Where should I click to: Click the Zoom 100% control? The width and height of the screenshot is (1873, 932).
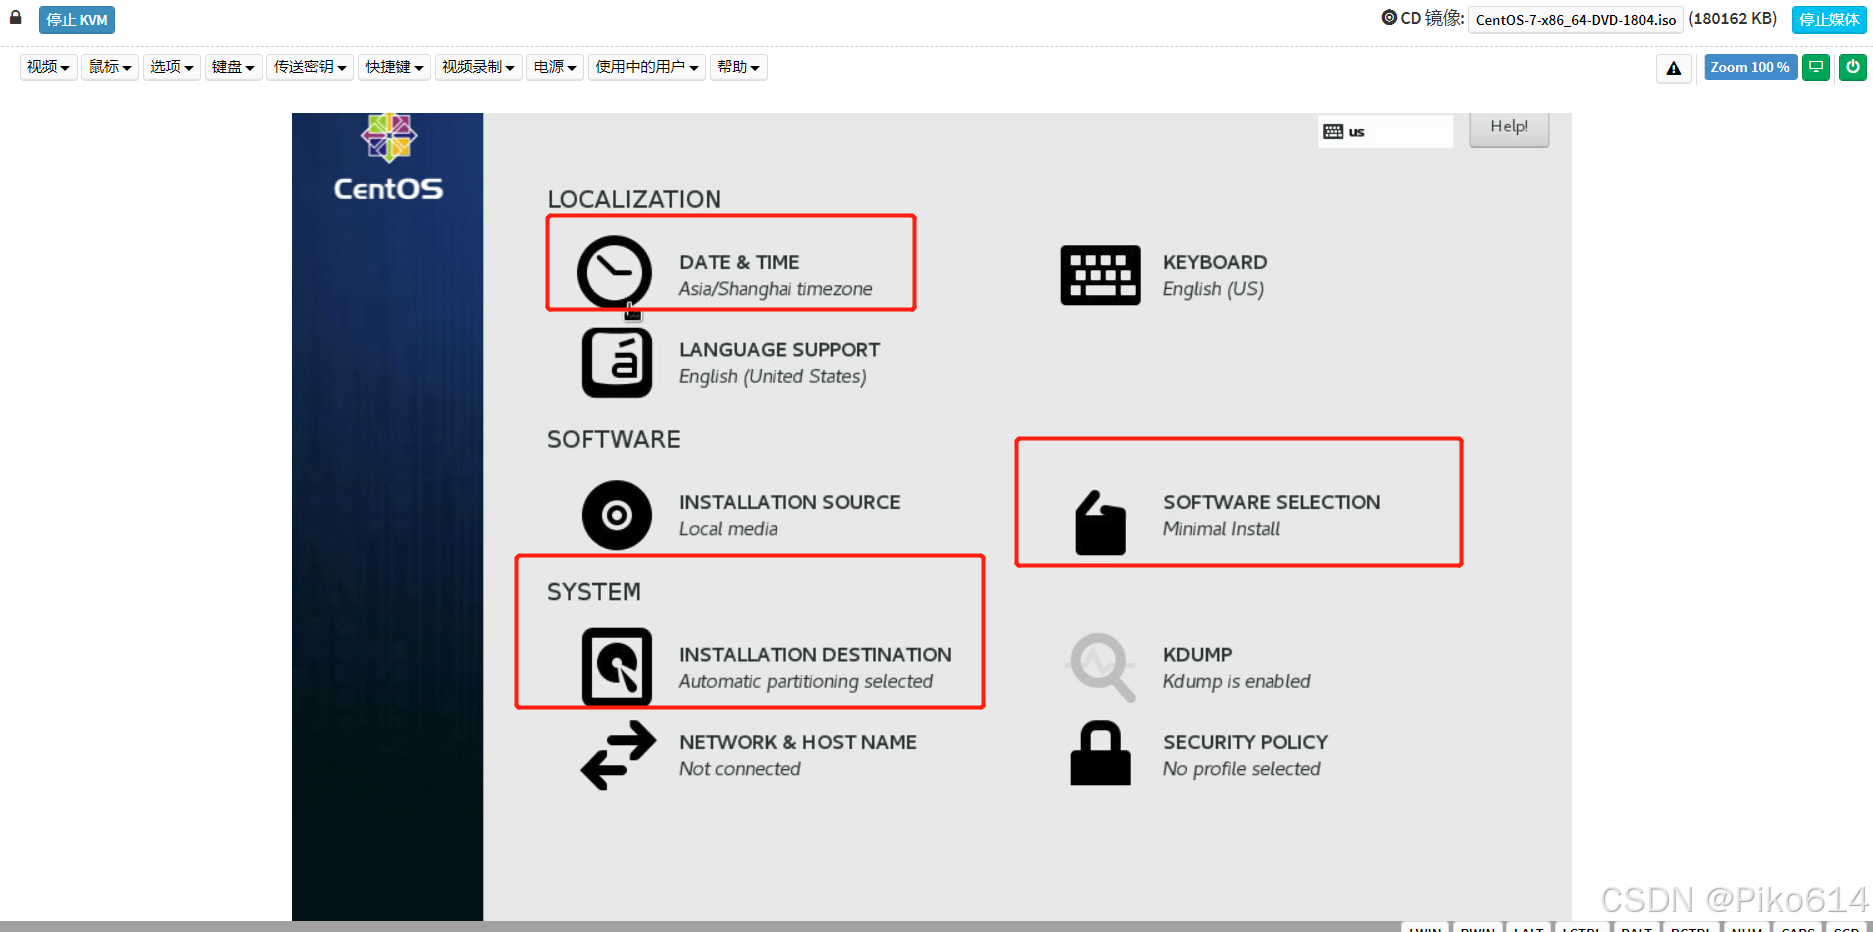click(1750, 67)
